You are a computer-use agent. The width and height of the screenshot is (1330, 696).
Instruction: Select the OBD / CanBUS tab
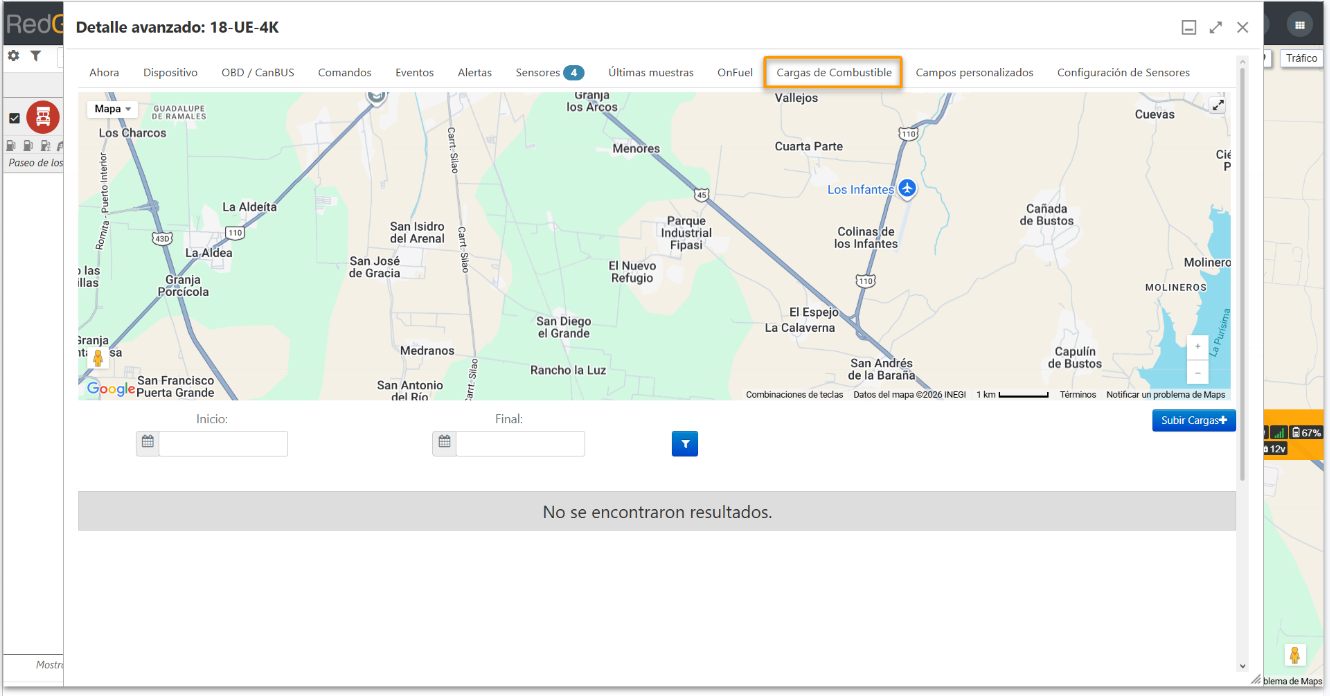(258, 73)
